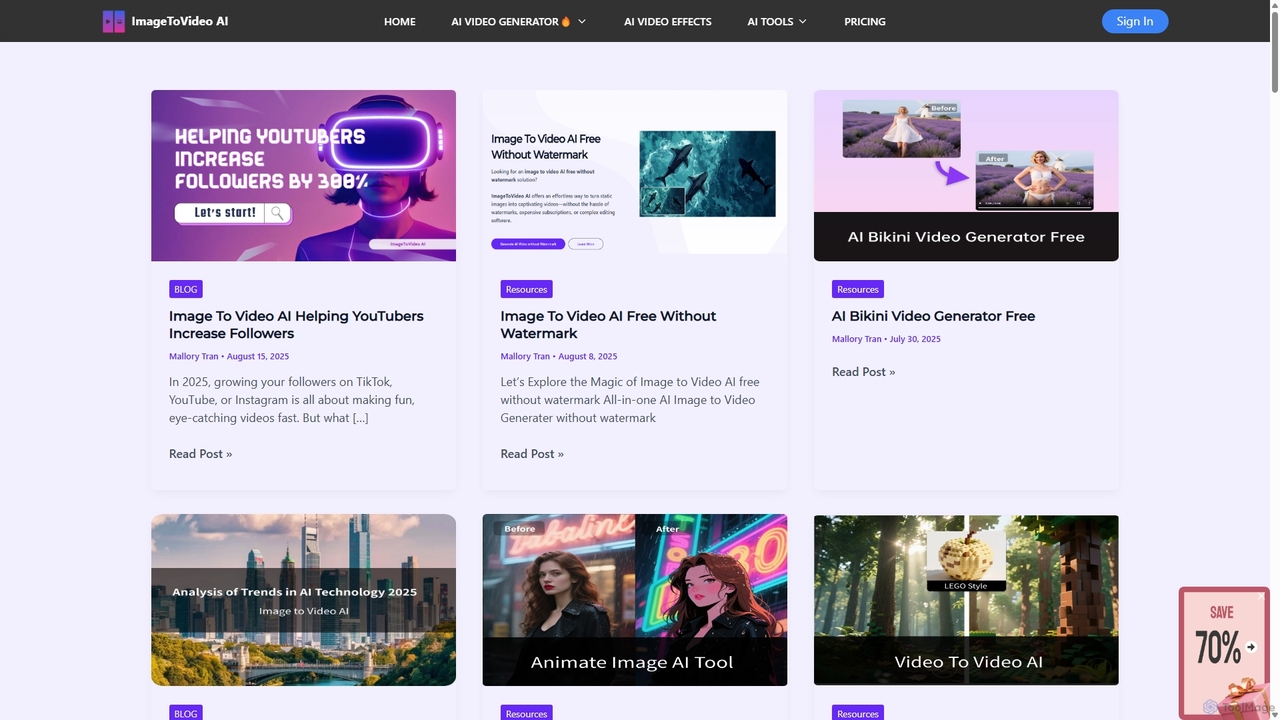
Task: Go to the PRICING page
Action: [x=865, y=21]
